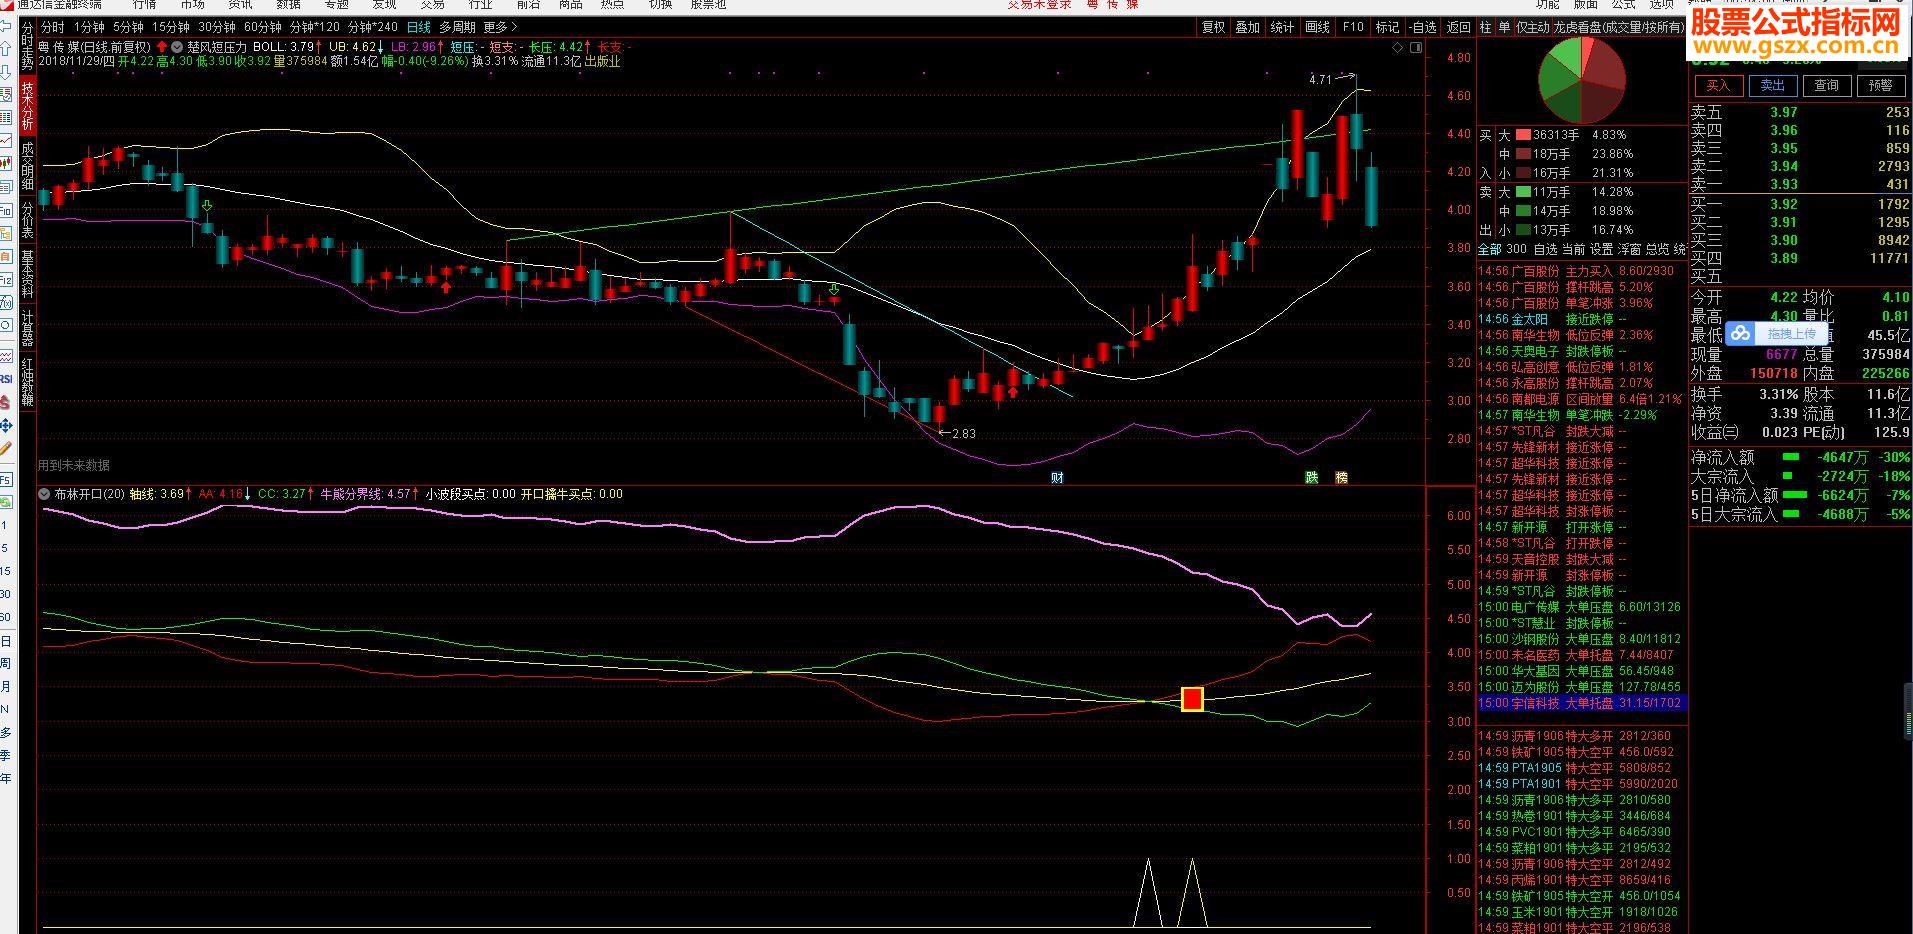Click the 买 大 bright red legend swatch

[x=1523, y=135]
